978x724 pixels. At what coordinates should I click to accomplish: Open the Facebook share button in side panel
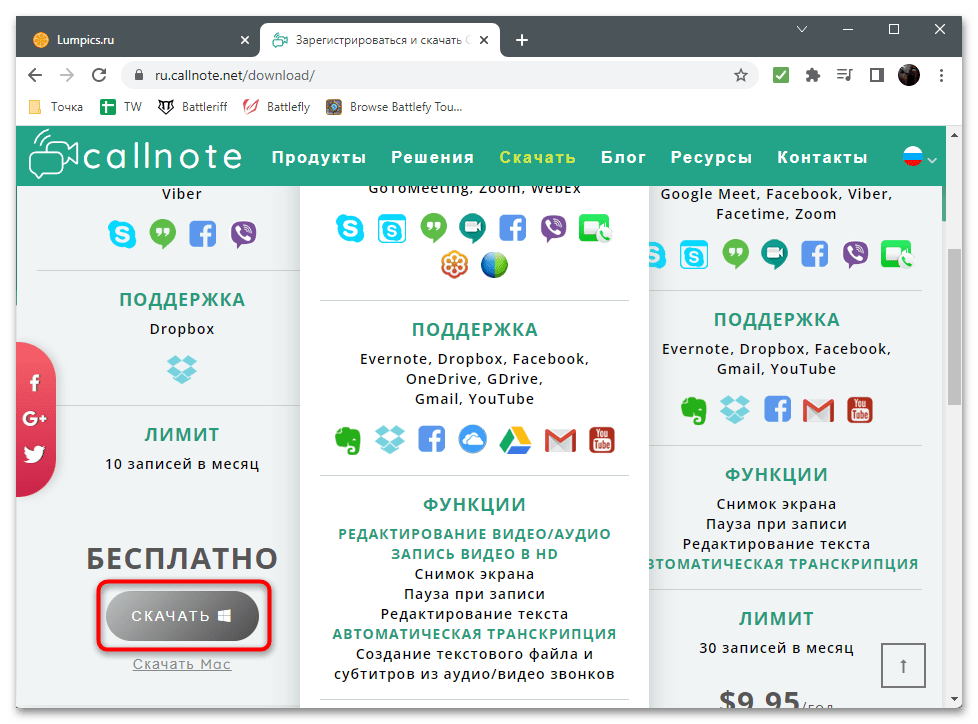34,382
